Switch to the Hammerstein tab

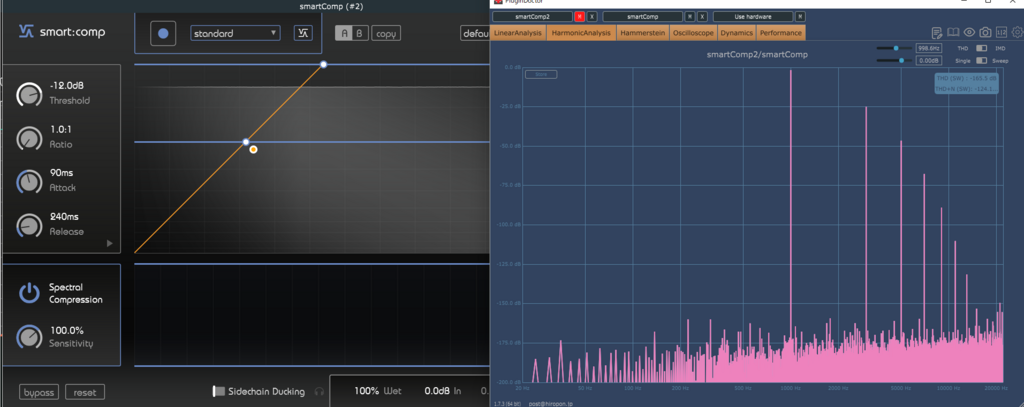643,33
